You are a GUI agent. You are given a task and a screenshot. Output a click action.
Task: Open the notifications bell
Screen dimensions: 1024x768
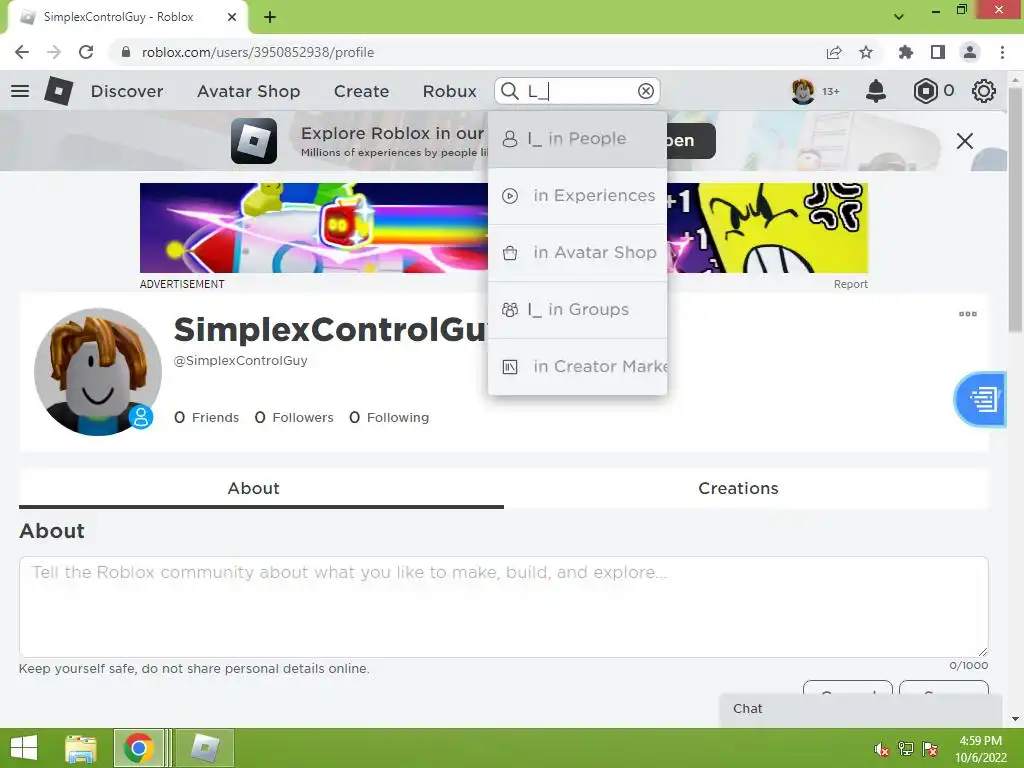[875, 91]
